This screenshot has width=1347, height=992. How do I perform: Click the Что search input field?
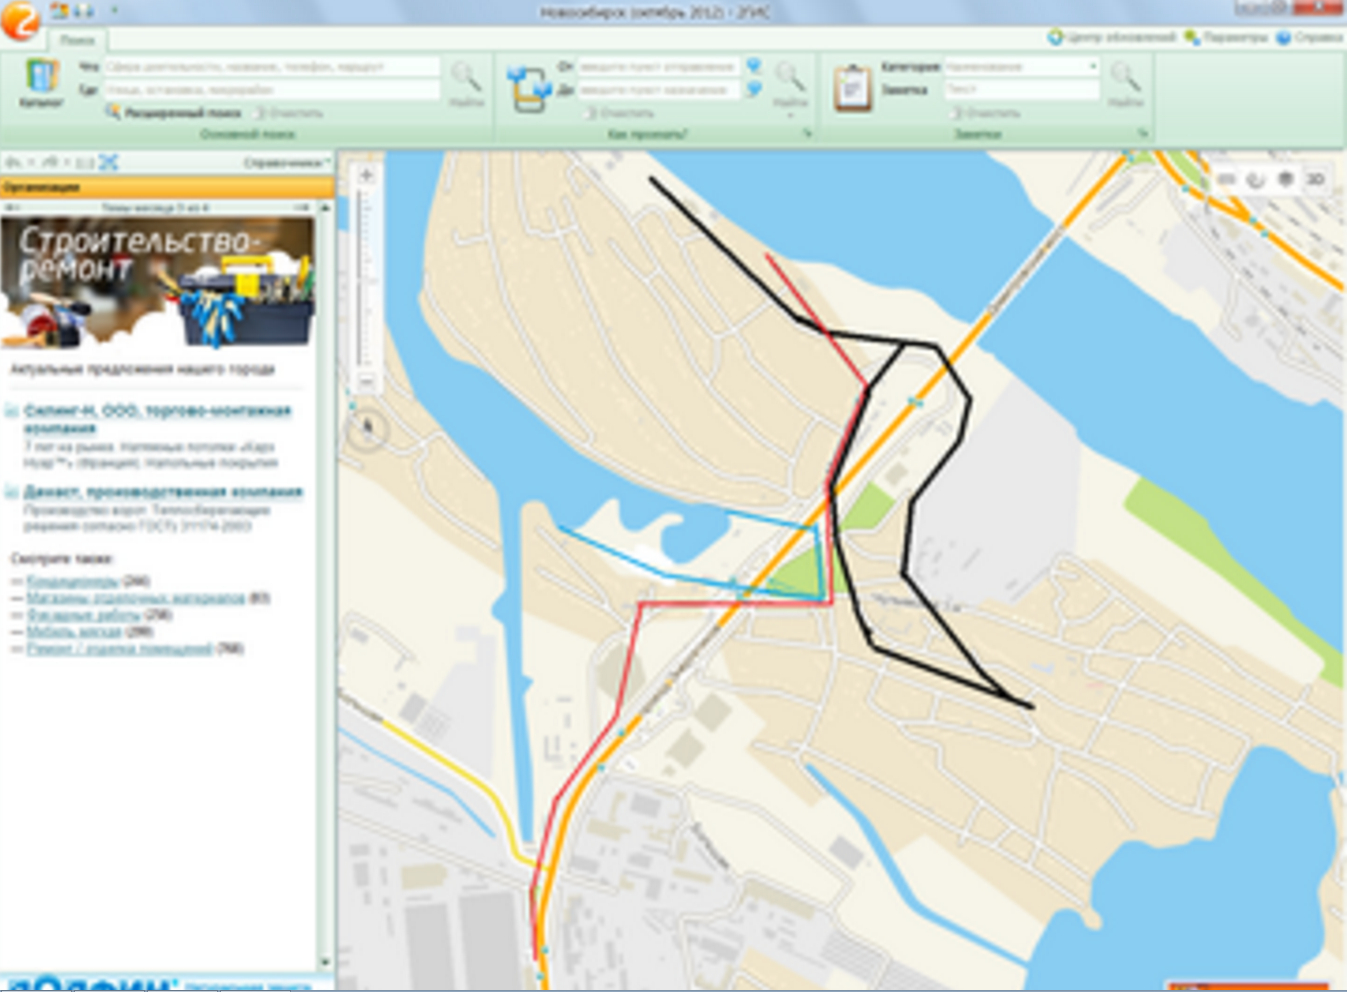(271, 67)
